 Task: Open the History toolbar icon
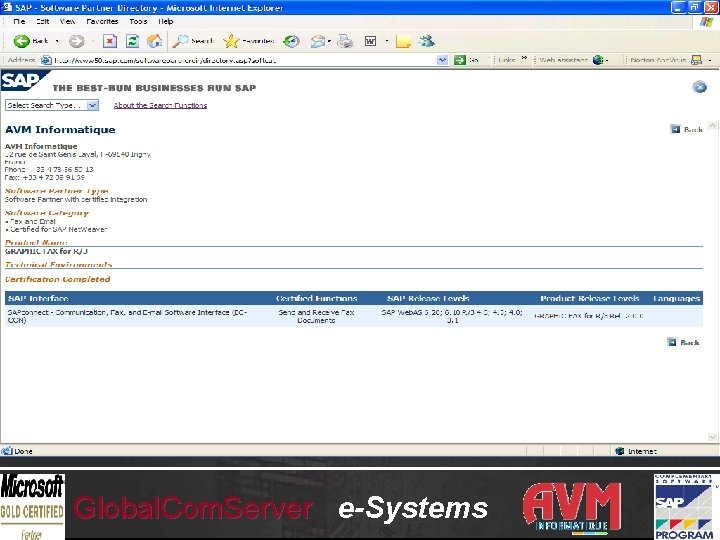[x=291, y=41]
